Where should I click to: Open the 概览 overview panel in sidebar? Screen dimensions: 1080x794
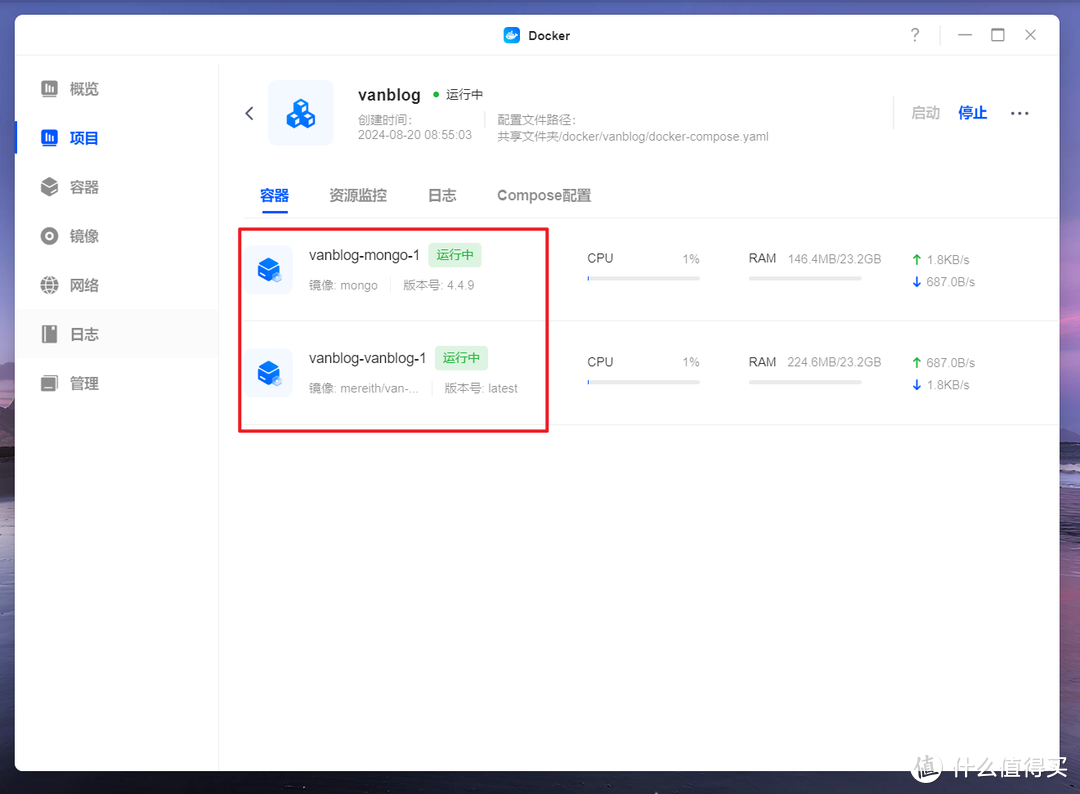(x=70, y=88)
